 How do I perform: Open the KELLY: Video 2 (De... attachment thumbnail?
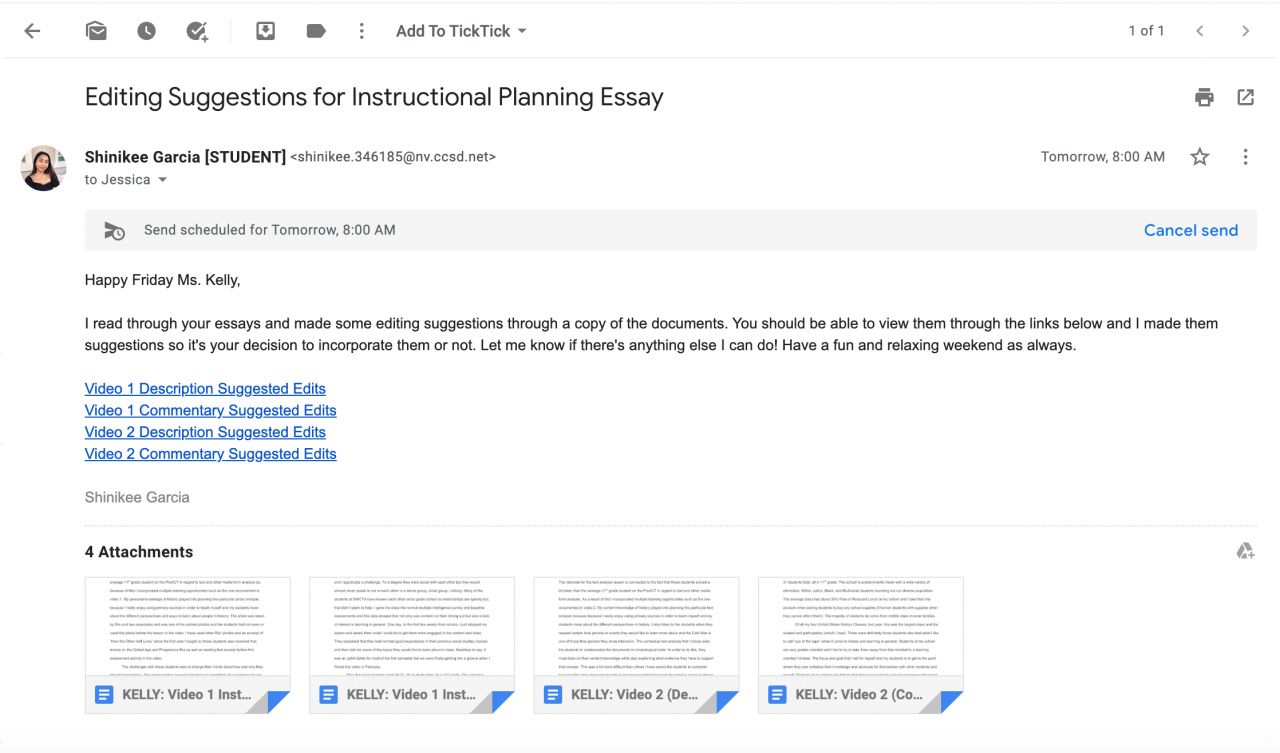pos(636,645)
